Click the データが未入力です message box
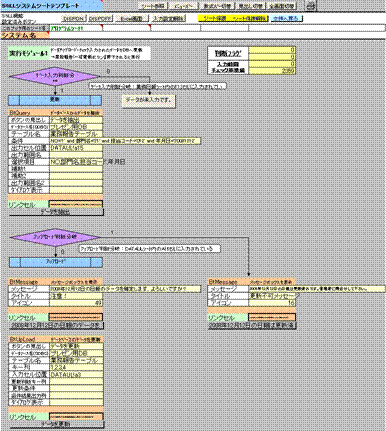This screenshot has width=386, height=431. click(x=148, y=100)
